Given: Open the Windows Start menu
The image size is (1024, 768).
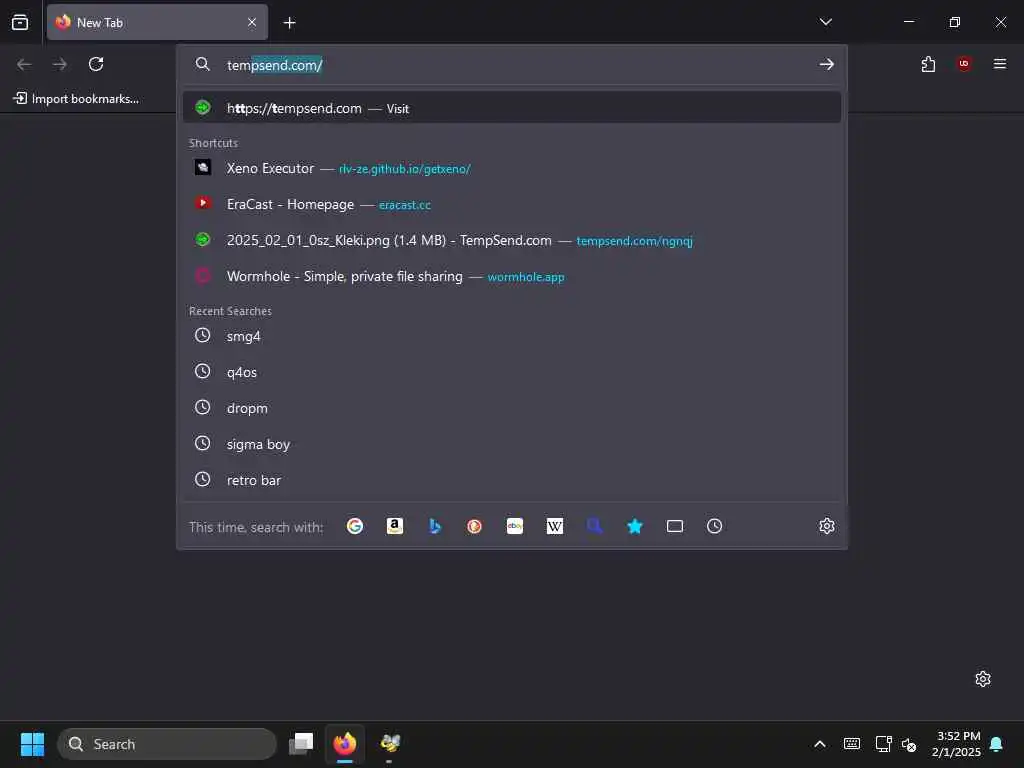Looking at the screenshot, I should tap(32, 744).
